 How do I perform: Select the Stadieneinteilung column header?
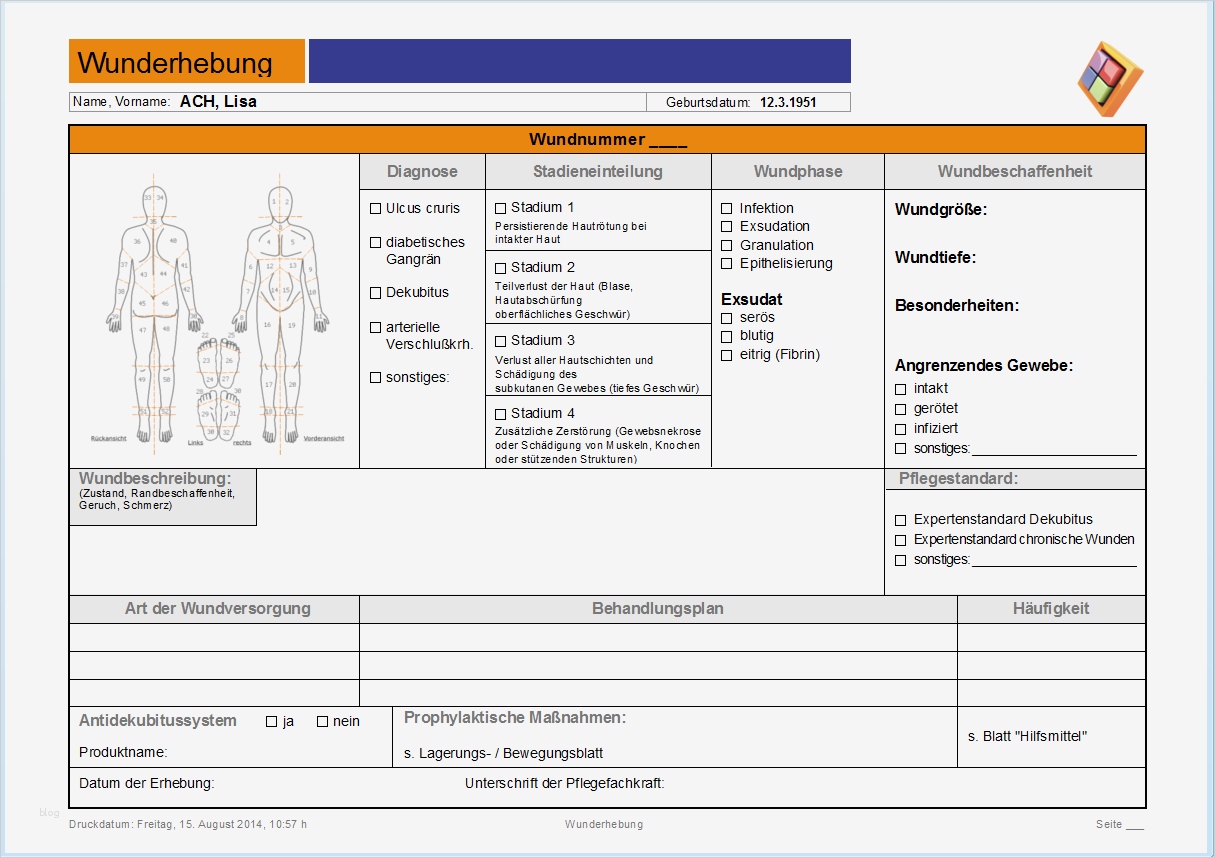click(598, 171)
